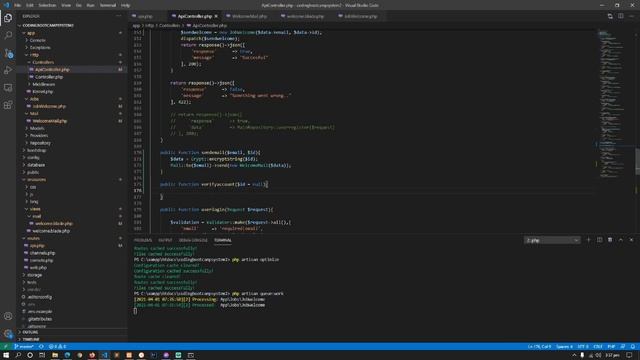Open Kernel.php in the explorer tree

(42, 92)
